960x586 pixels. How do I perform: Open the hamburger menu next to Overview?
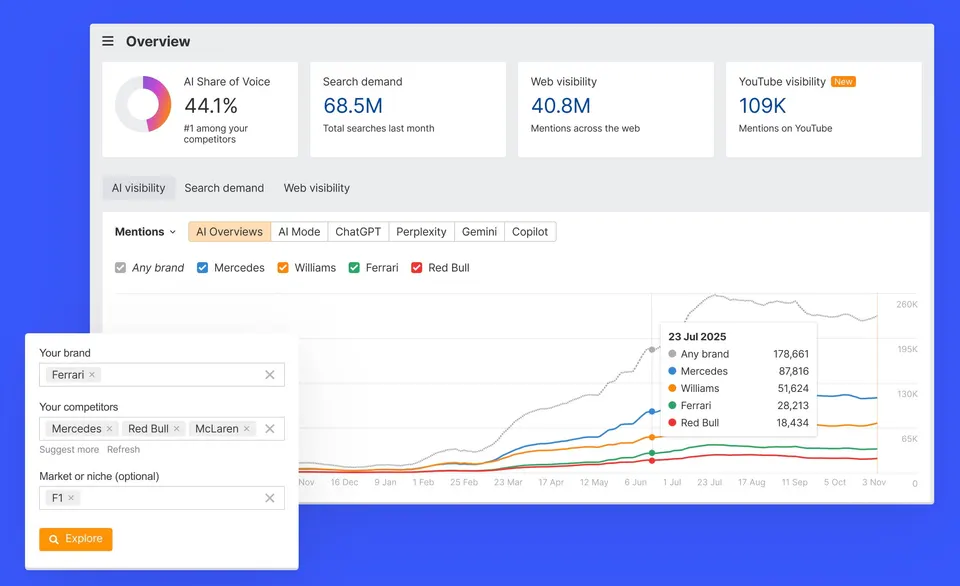(x=108, y=41)
